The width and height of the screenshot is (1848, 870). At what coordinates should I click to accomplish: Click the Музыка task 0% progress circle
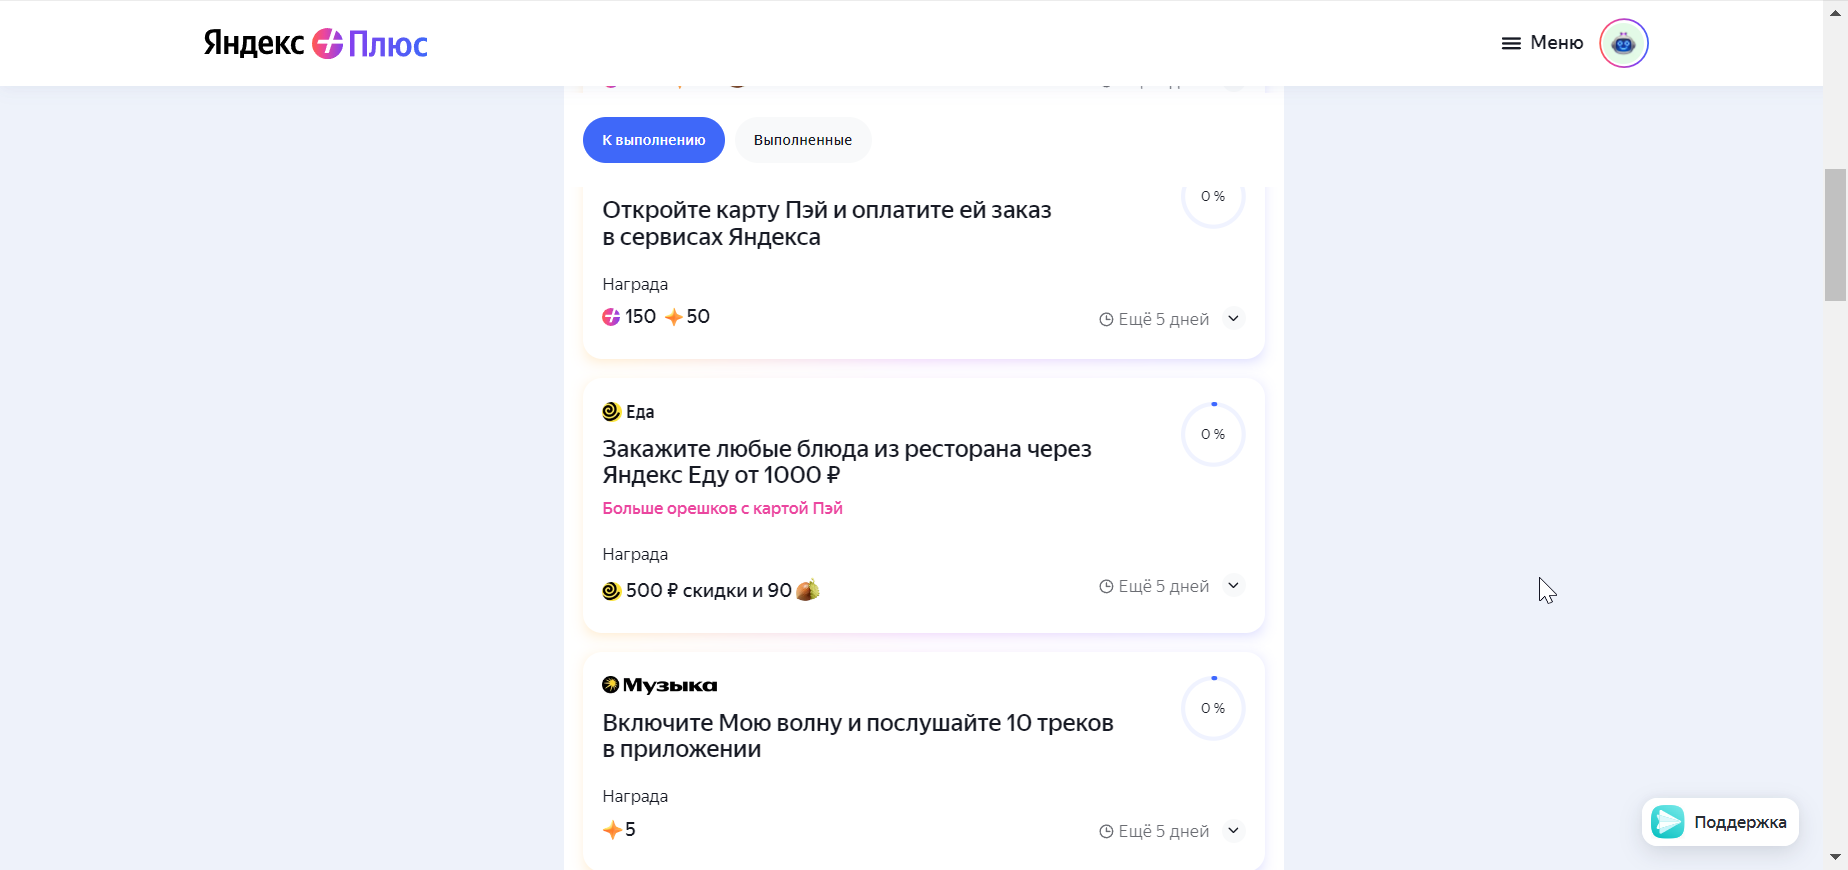(1213, 708)
